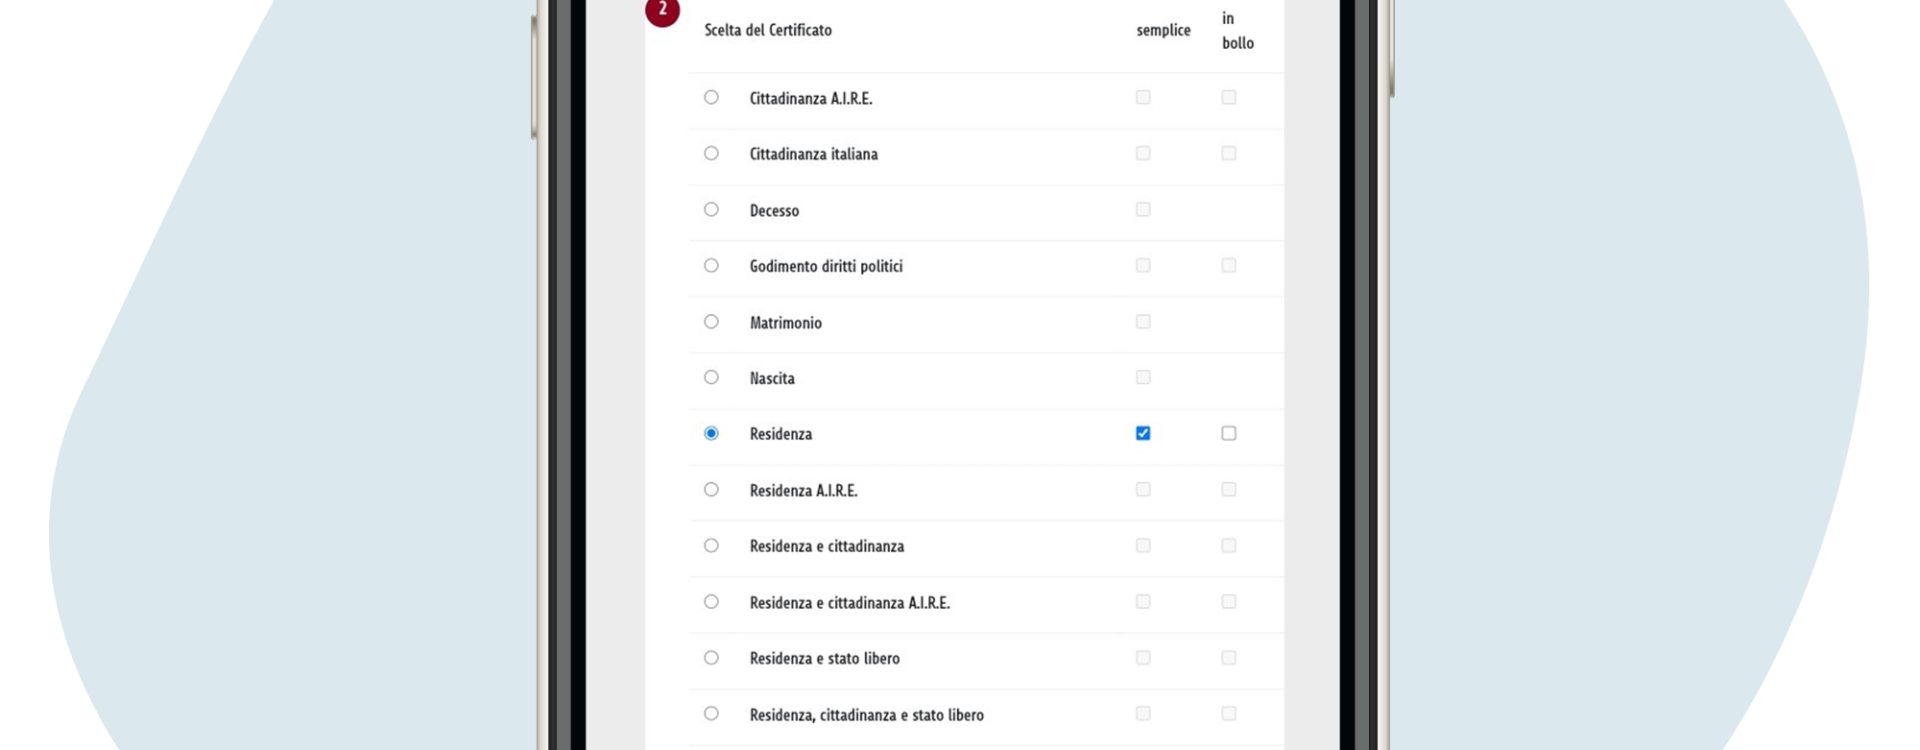Screen dimensions: 1920x750
Task: Tick in bollo checkbox for Residenza e cittadinanza
Action: (1229, 545)
